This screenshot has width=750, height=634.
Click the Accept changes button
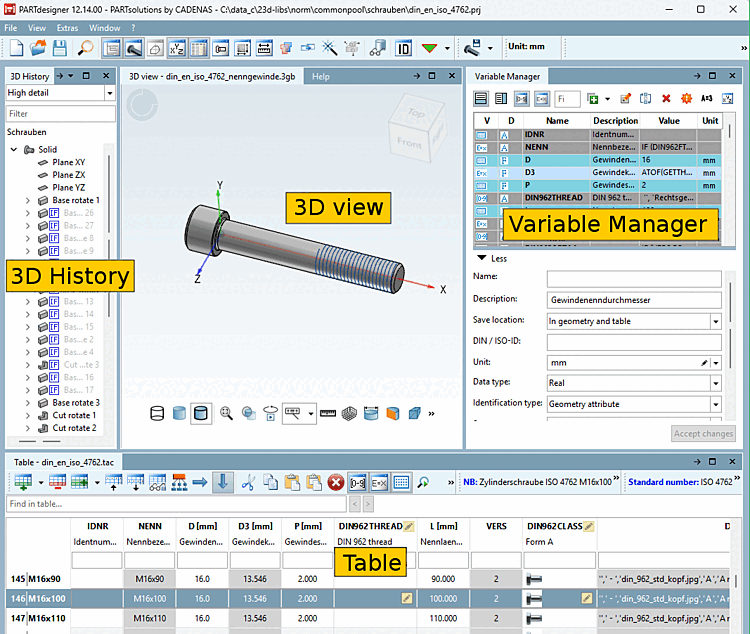[x=703, y=434]
